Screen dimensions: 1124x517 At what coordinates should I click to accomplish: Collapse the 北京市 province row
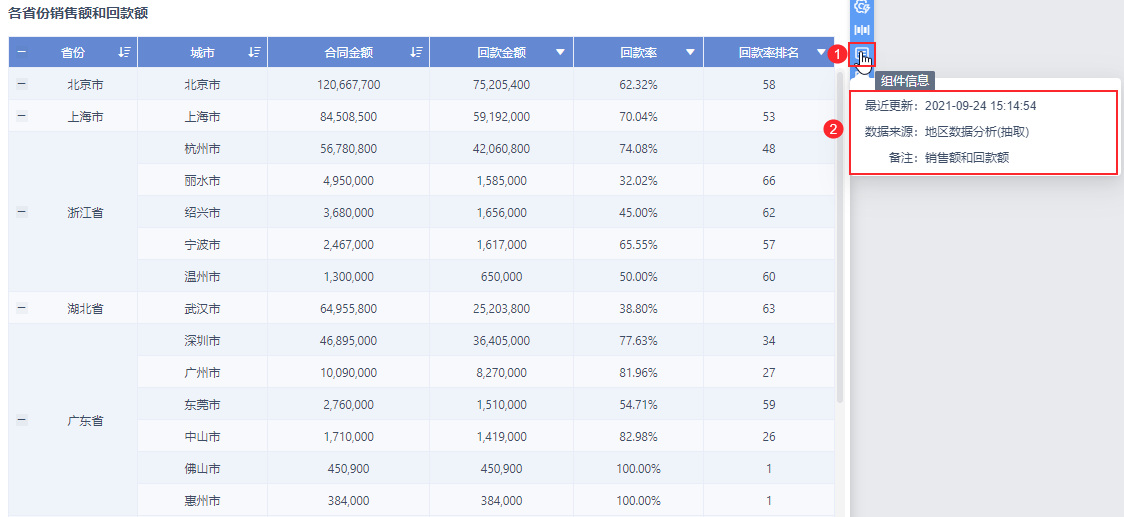point(22,85)
